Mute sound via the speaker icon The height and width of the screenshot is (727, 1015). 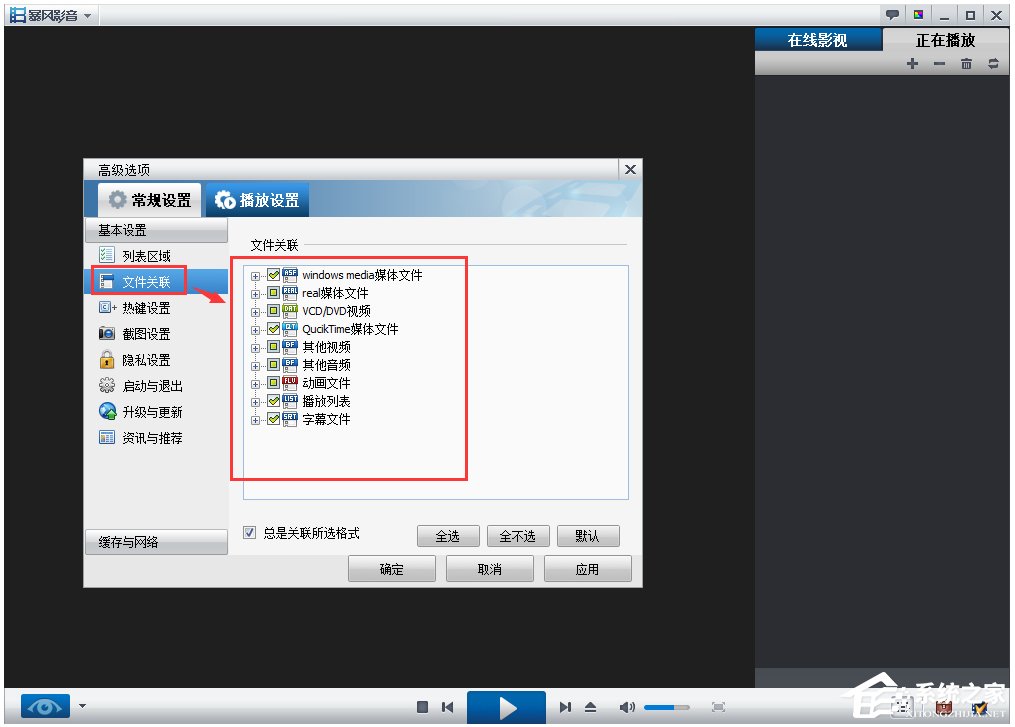(627, 707)
